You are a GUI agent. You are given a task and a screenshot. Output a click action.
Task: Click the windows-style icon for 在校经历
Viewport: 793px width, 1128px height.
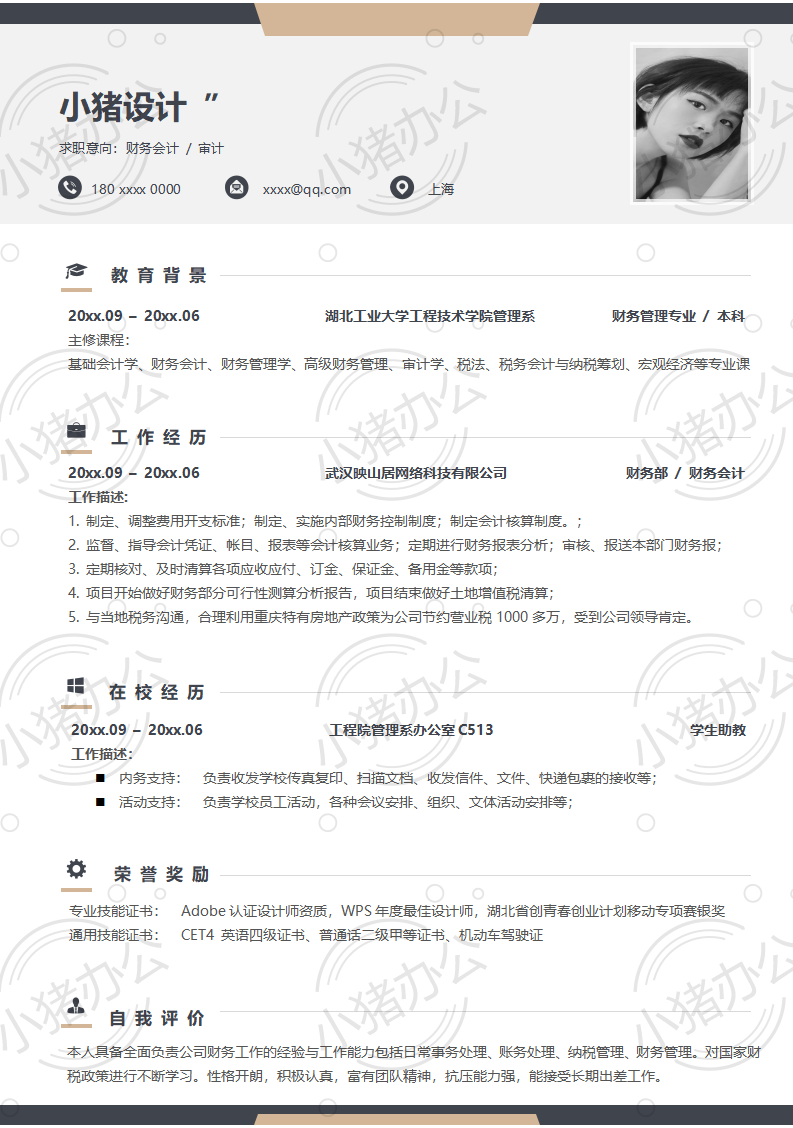[76, 686]
